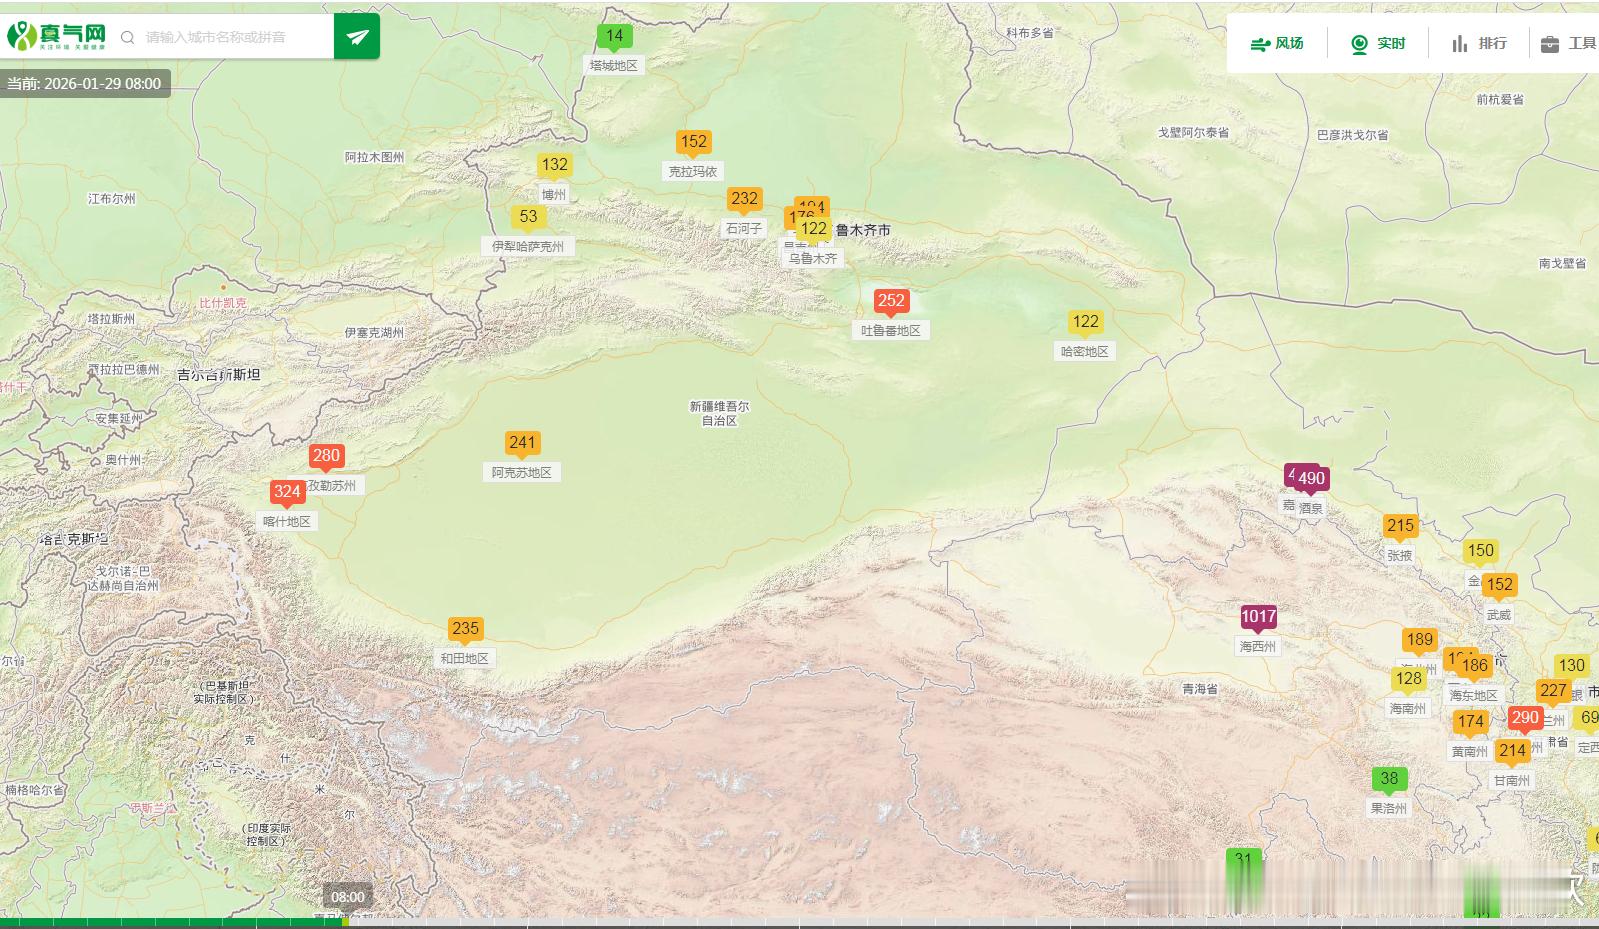Select the 174 AQI marker at 黄南州

(1470, 722)
